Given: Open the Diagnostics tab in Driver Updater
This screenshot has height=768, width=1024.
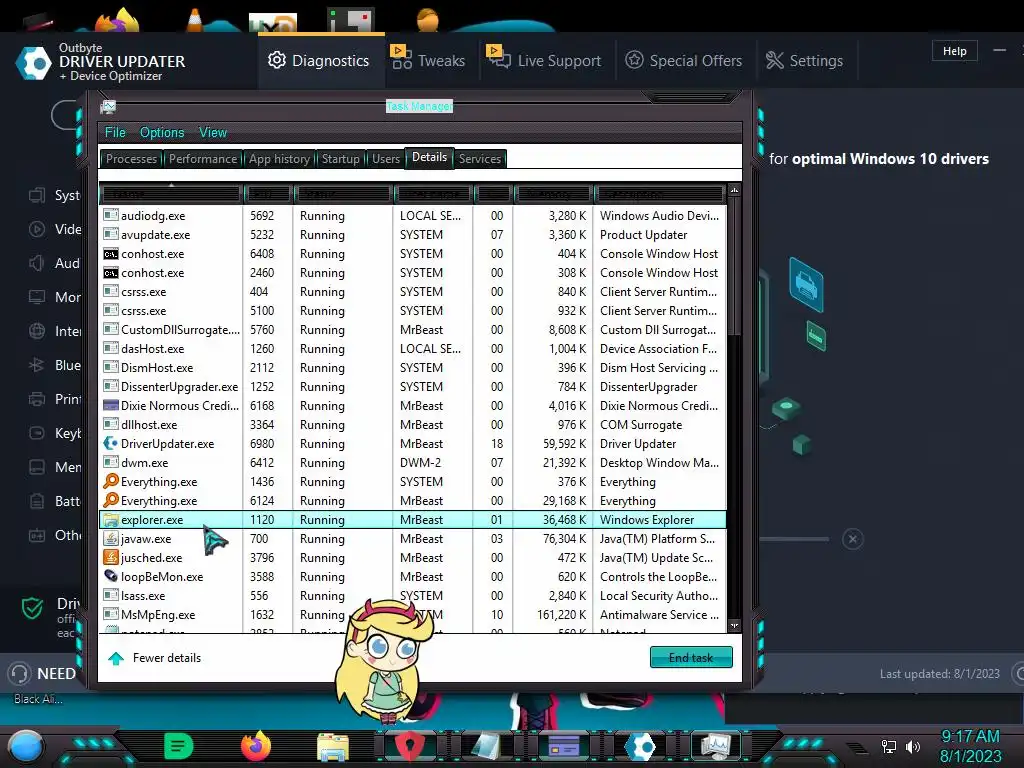Looking at the screenshot, I should coord(319,61).
